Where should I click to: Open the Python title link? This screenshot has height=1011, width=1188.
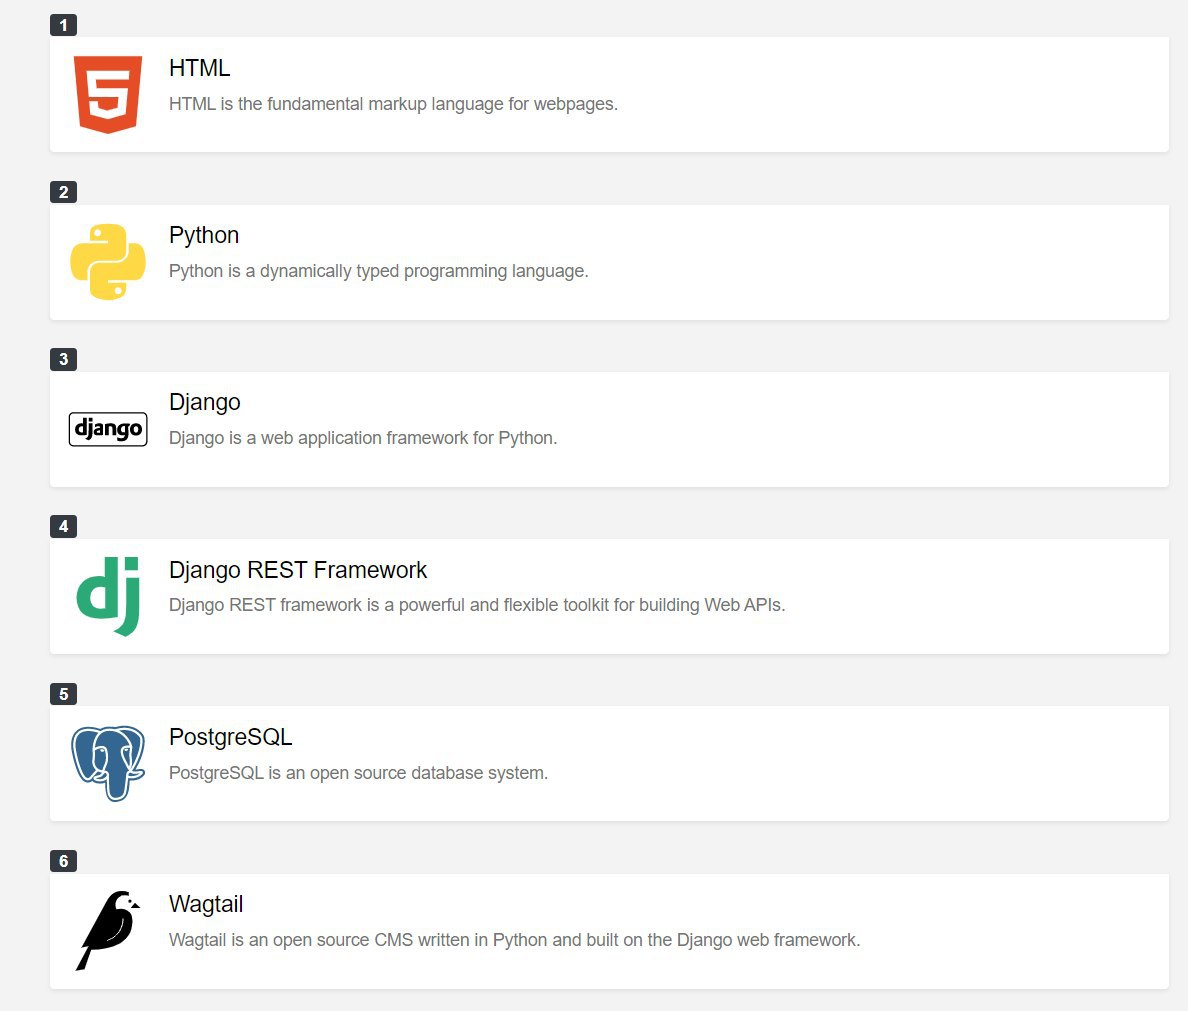click(204, 236)
